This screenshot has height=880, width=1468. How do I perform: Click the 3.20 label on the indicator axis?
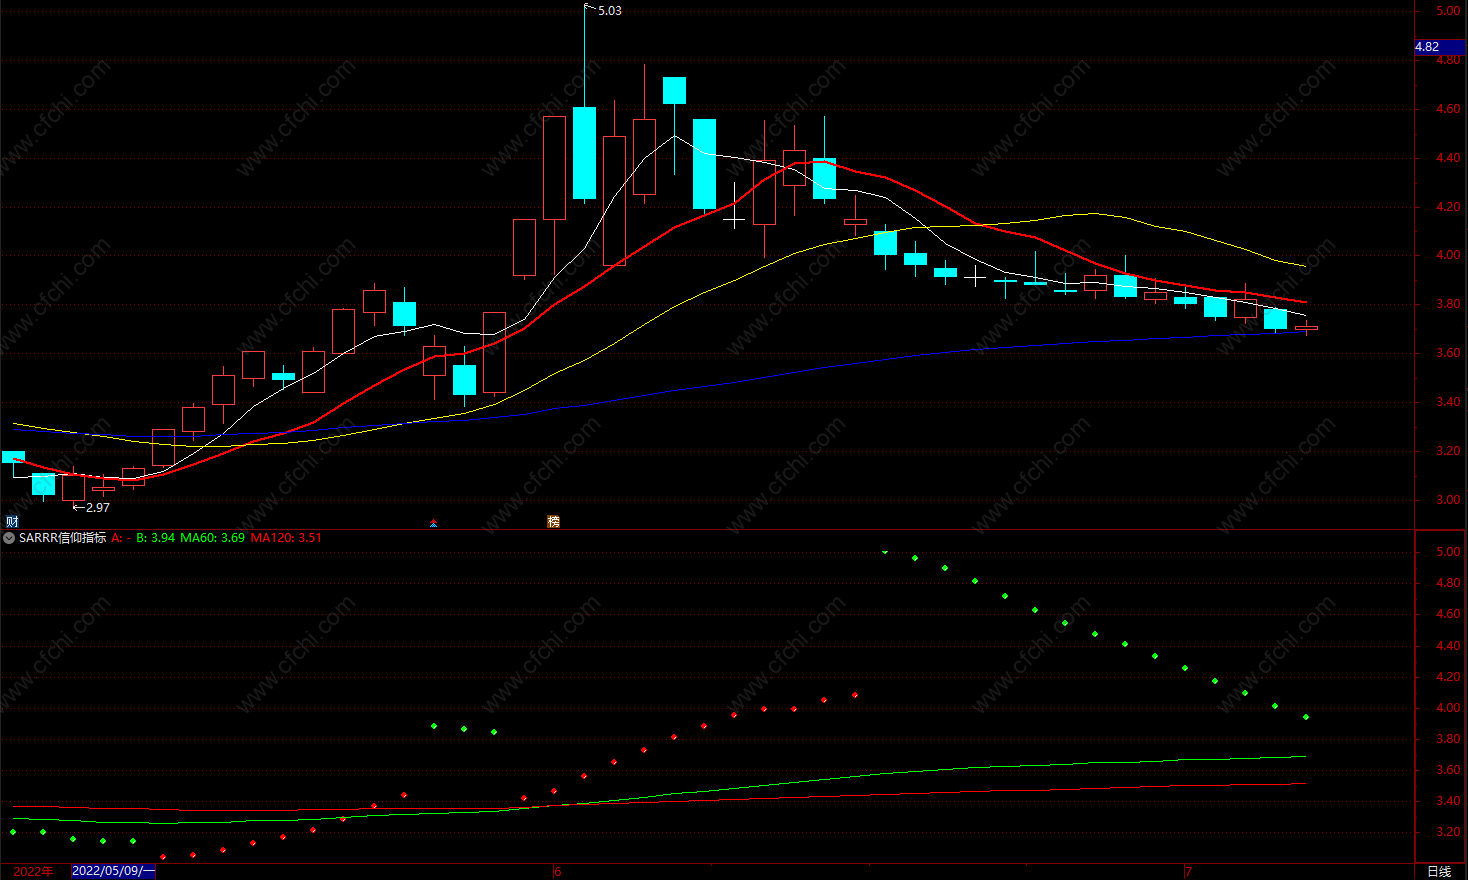(1448, 832)
